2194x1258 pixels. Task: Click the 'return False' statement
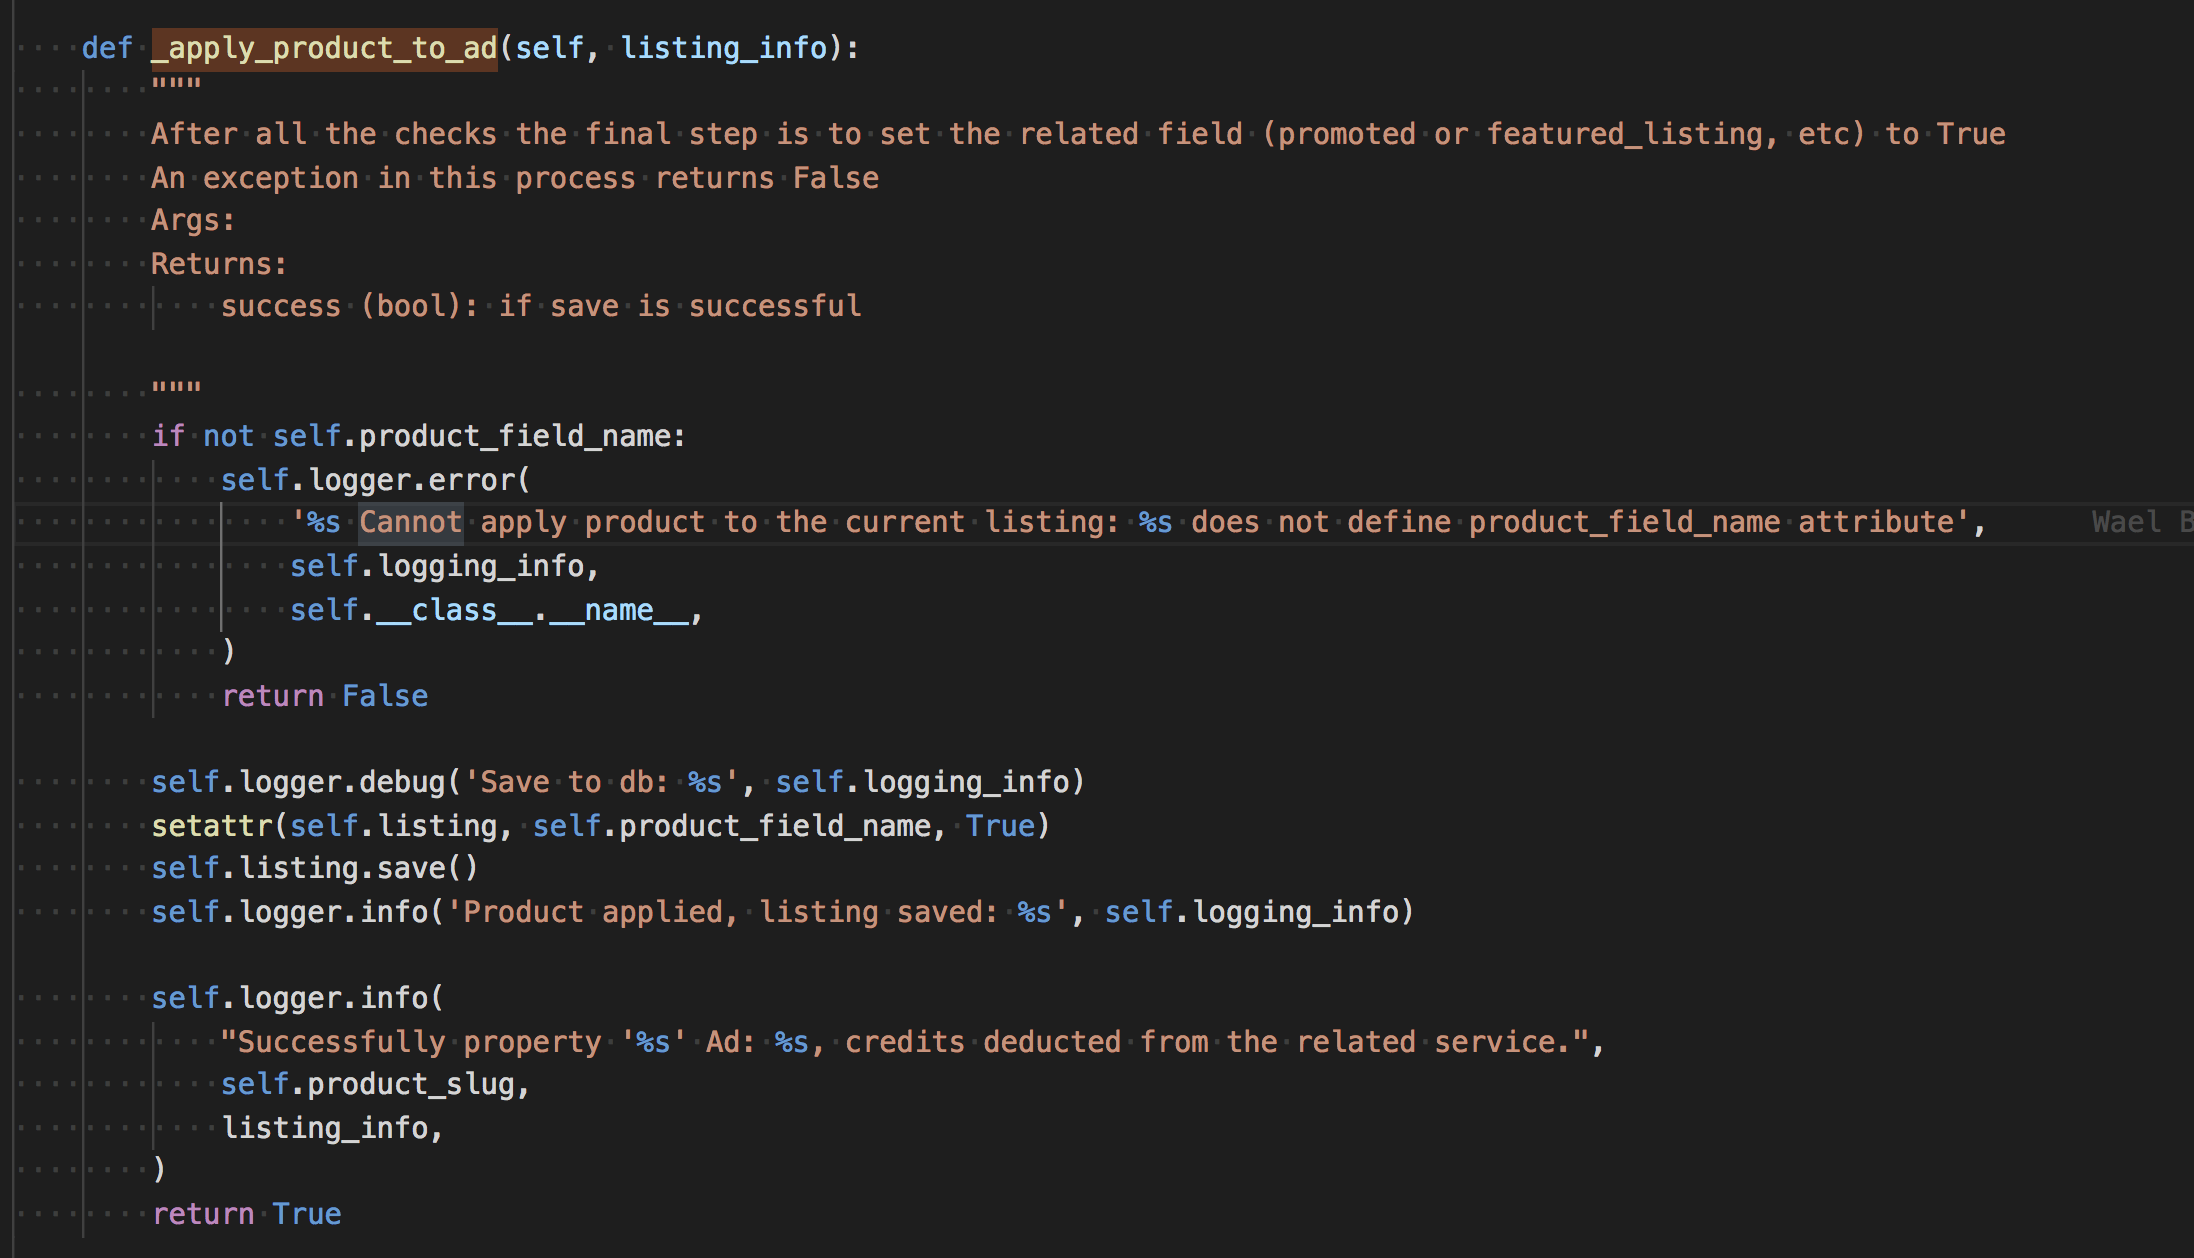(x=325, y=696)
